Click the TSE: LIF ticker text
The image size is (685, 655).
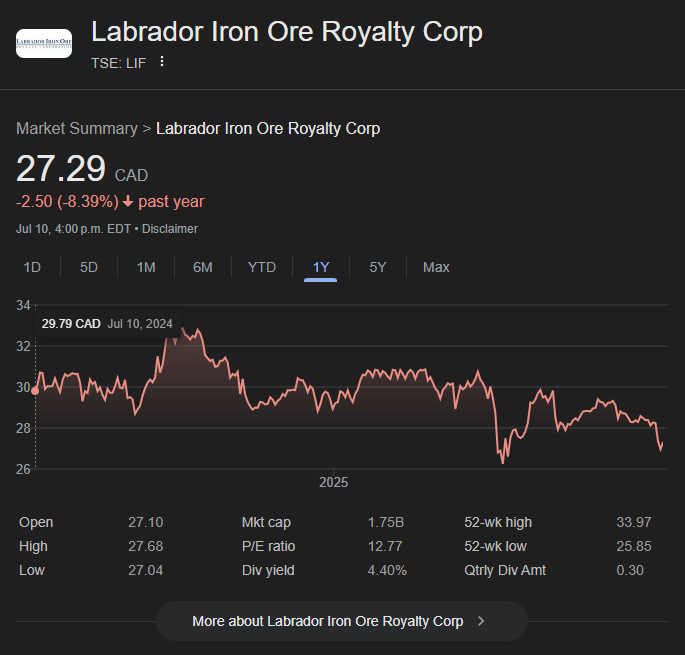[118, 63]
